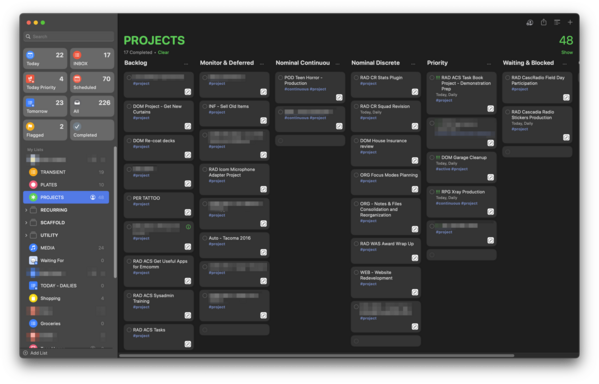599x384 pixels.
Task: Click the note icon on RPG Xray Production card
Action: coord(491,212)
